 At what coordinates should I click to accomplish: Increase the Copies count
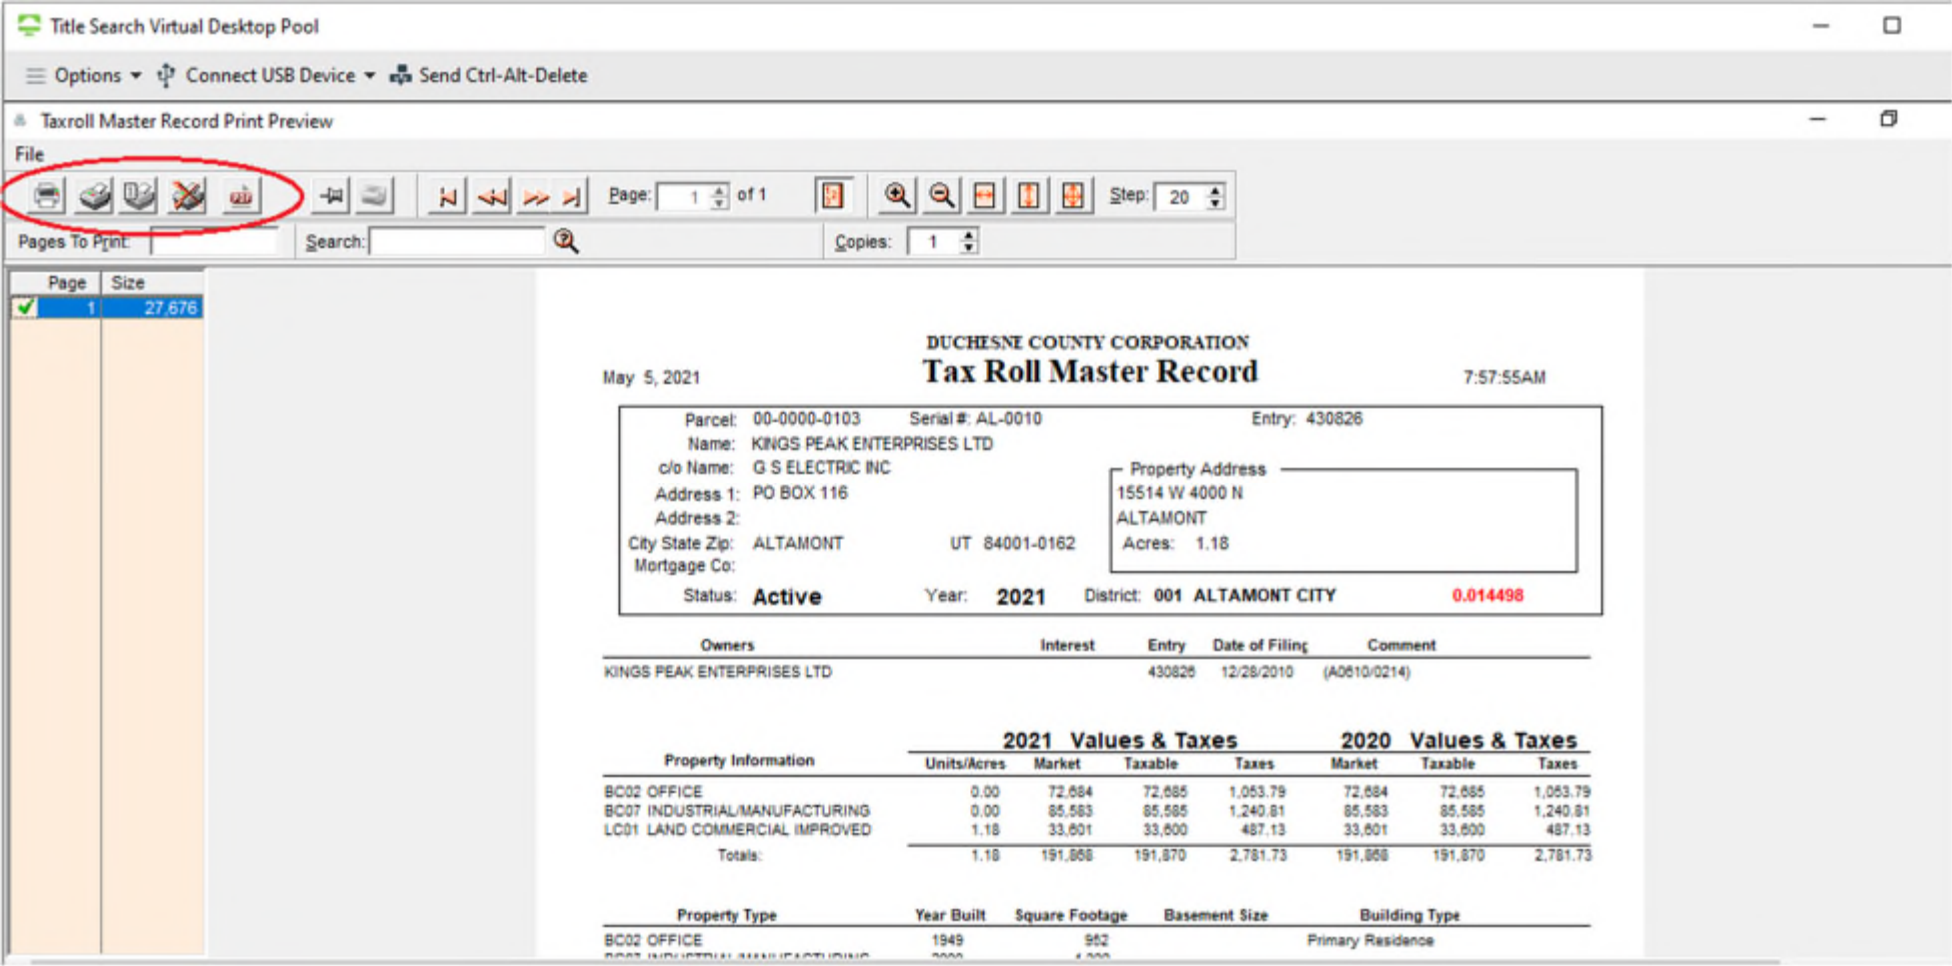[x=968, y=235]
